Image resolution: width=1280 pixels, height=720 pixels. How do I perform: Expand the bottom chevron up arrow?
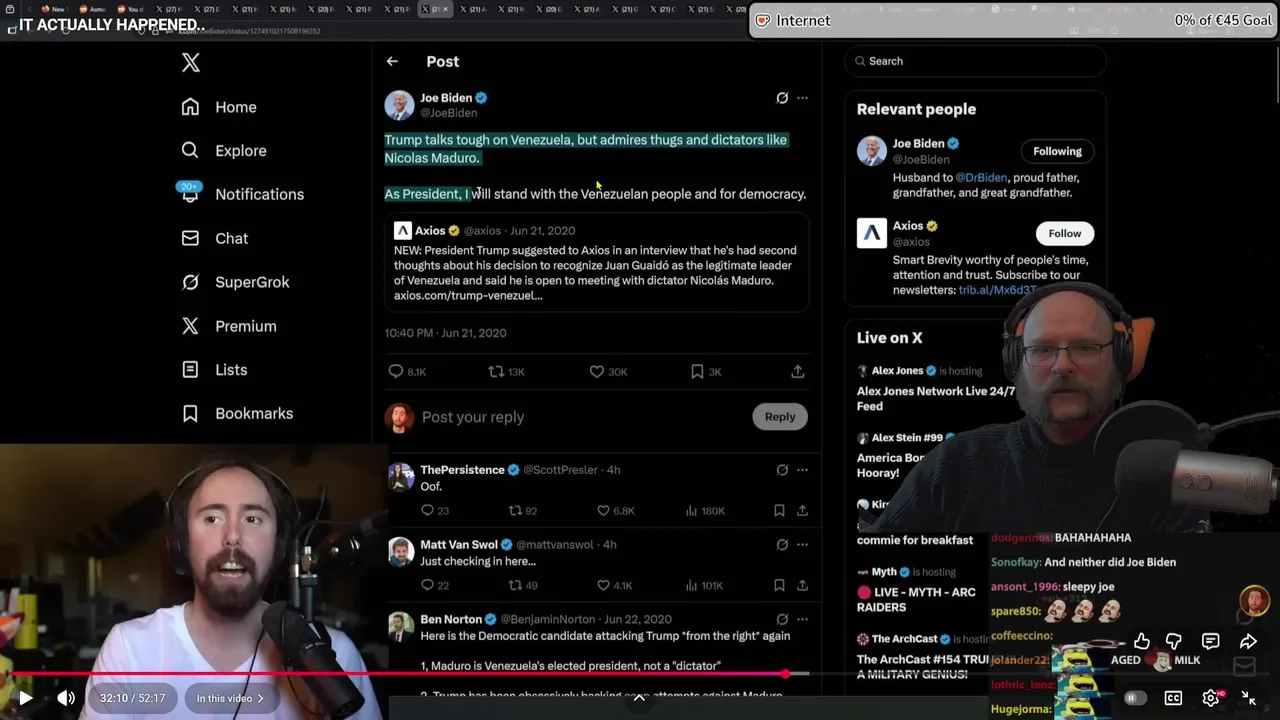point(639,698)
